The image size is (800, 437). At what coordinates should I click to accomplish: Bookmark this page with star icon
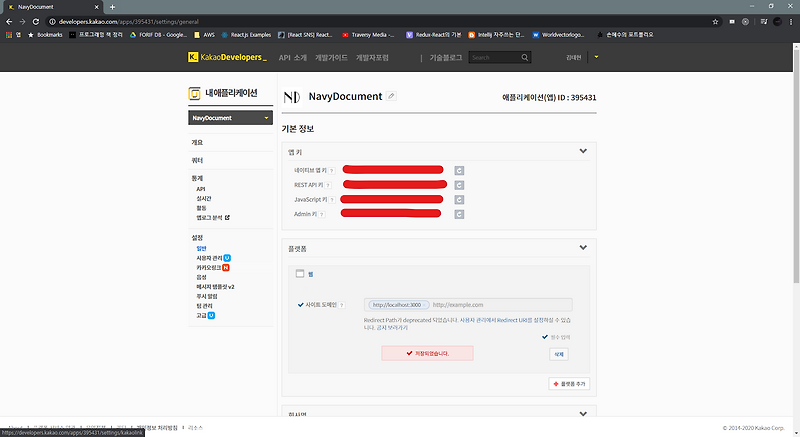pyautogui.click(x=715, y=21)
